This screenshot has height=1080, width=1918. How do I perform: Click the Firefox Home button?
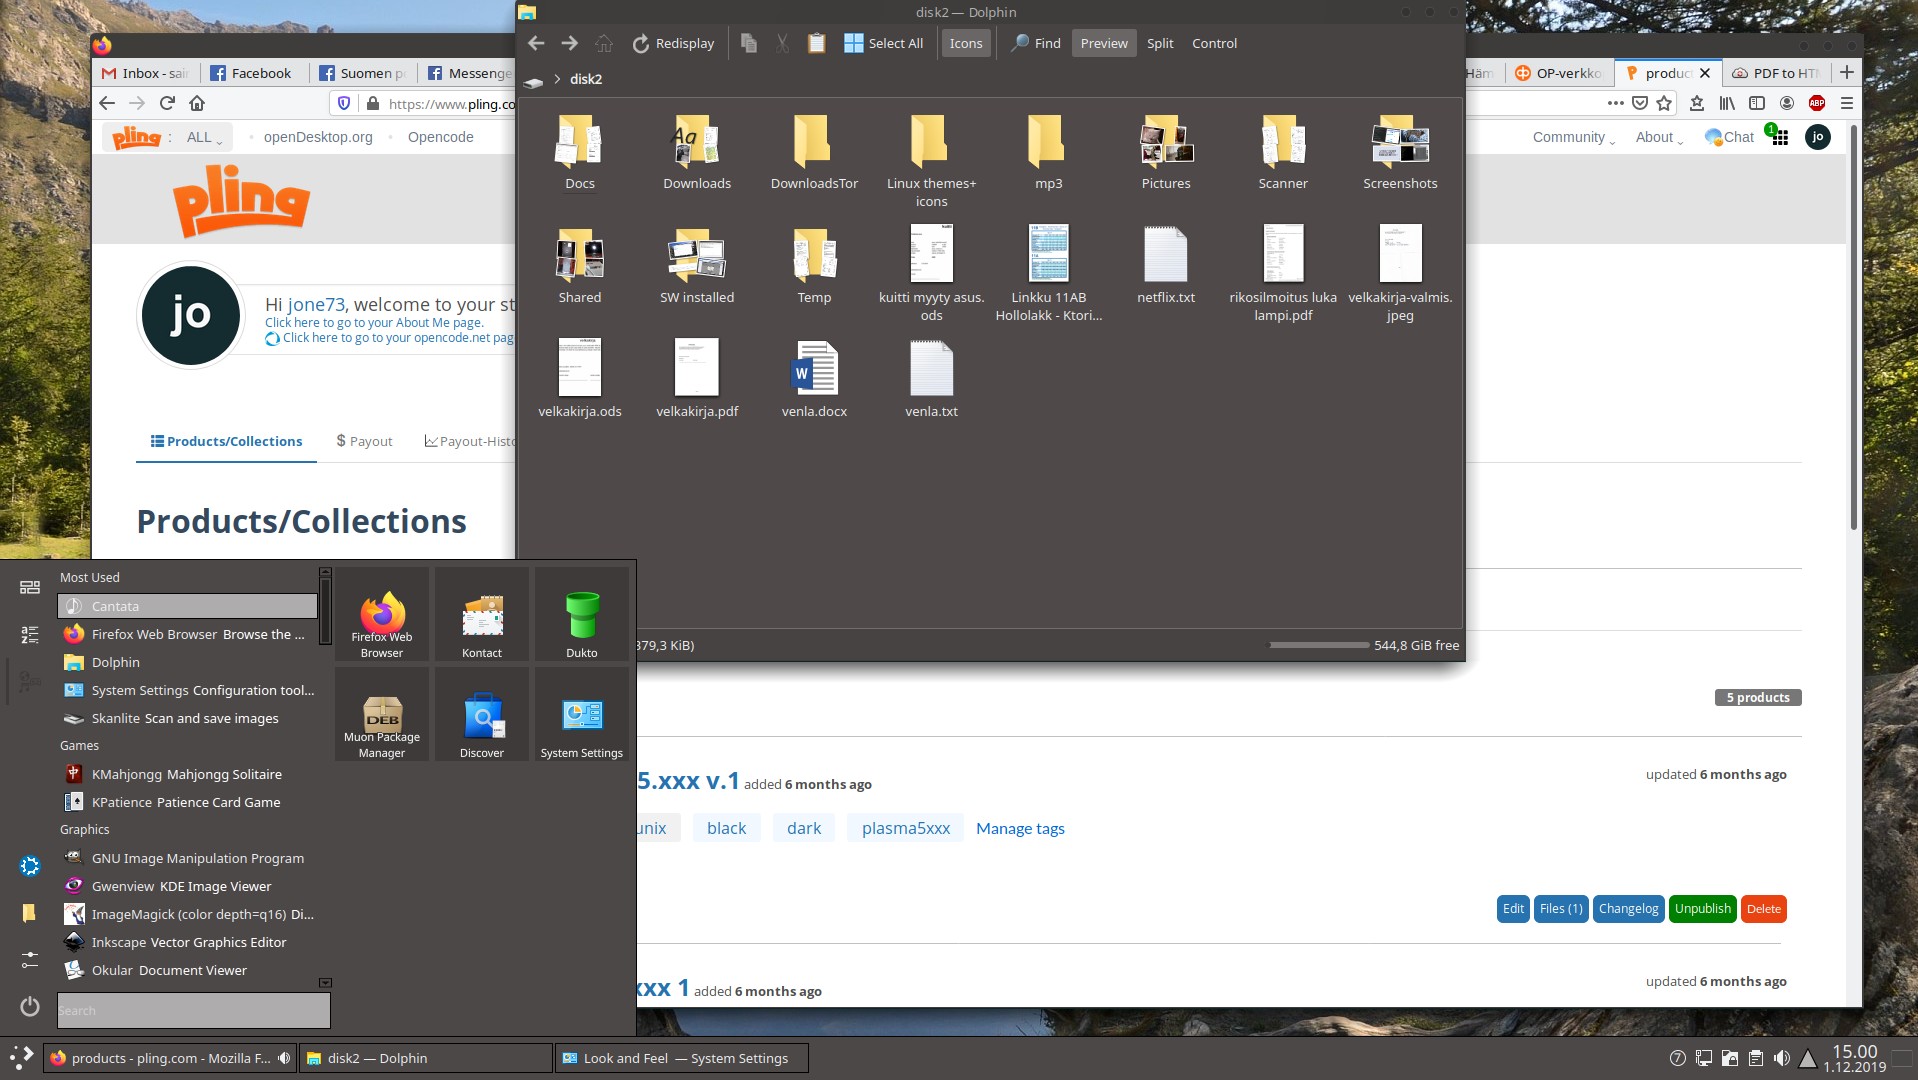(197, 103)
